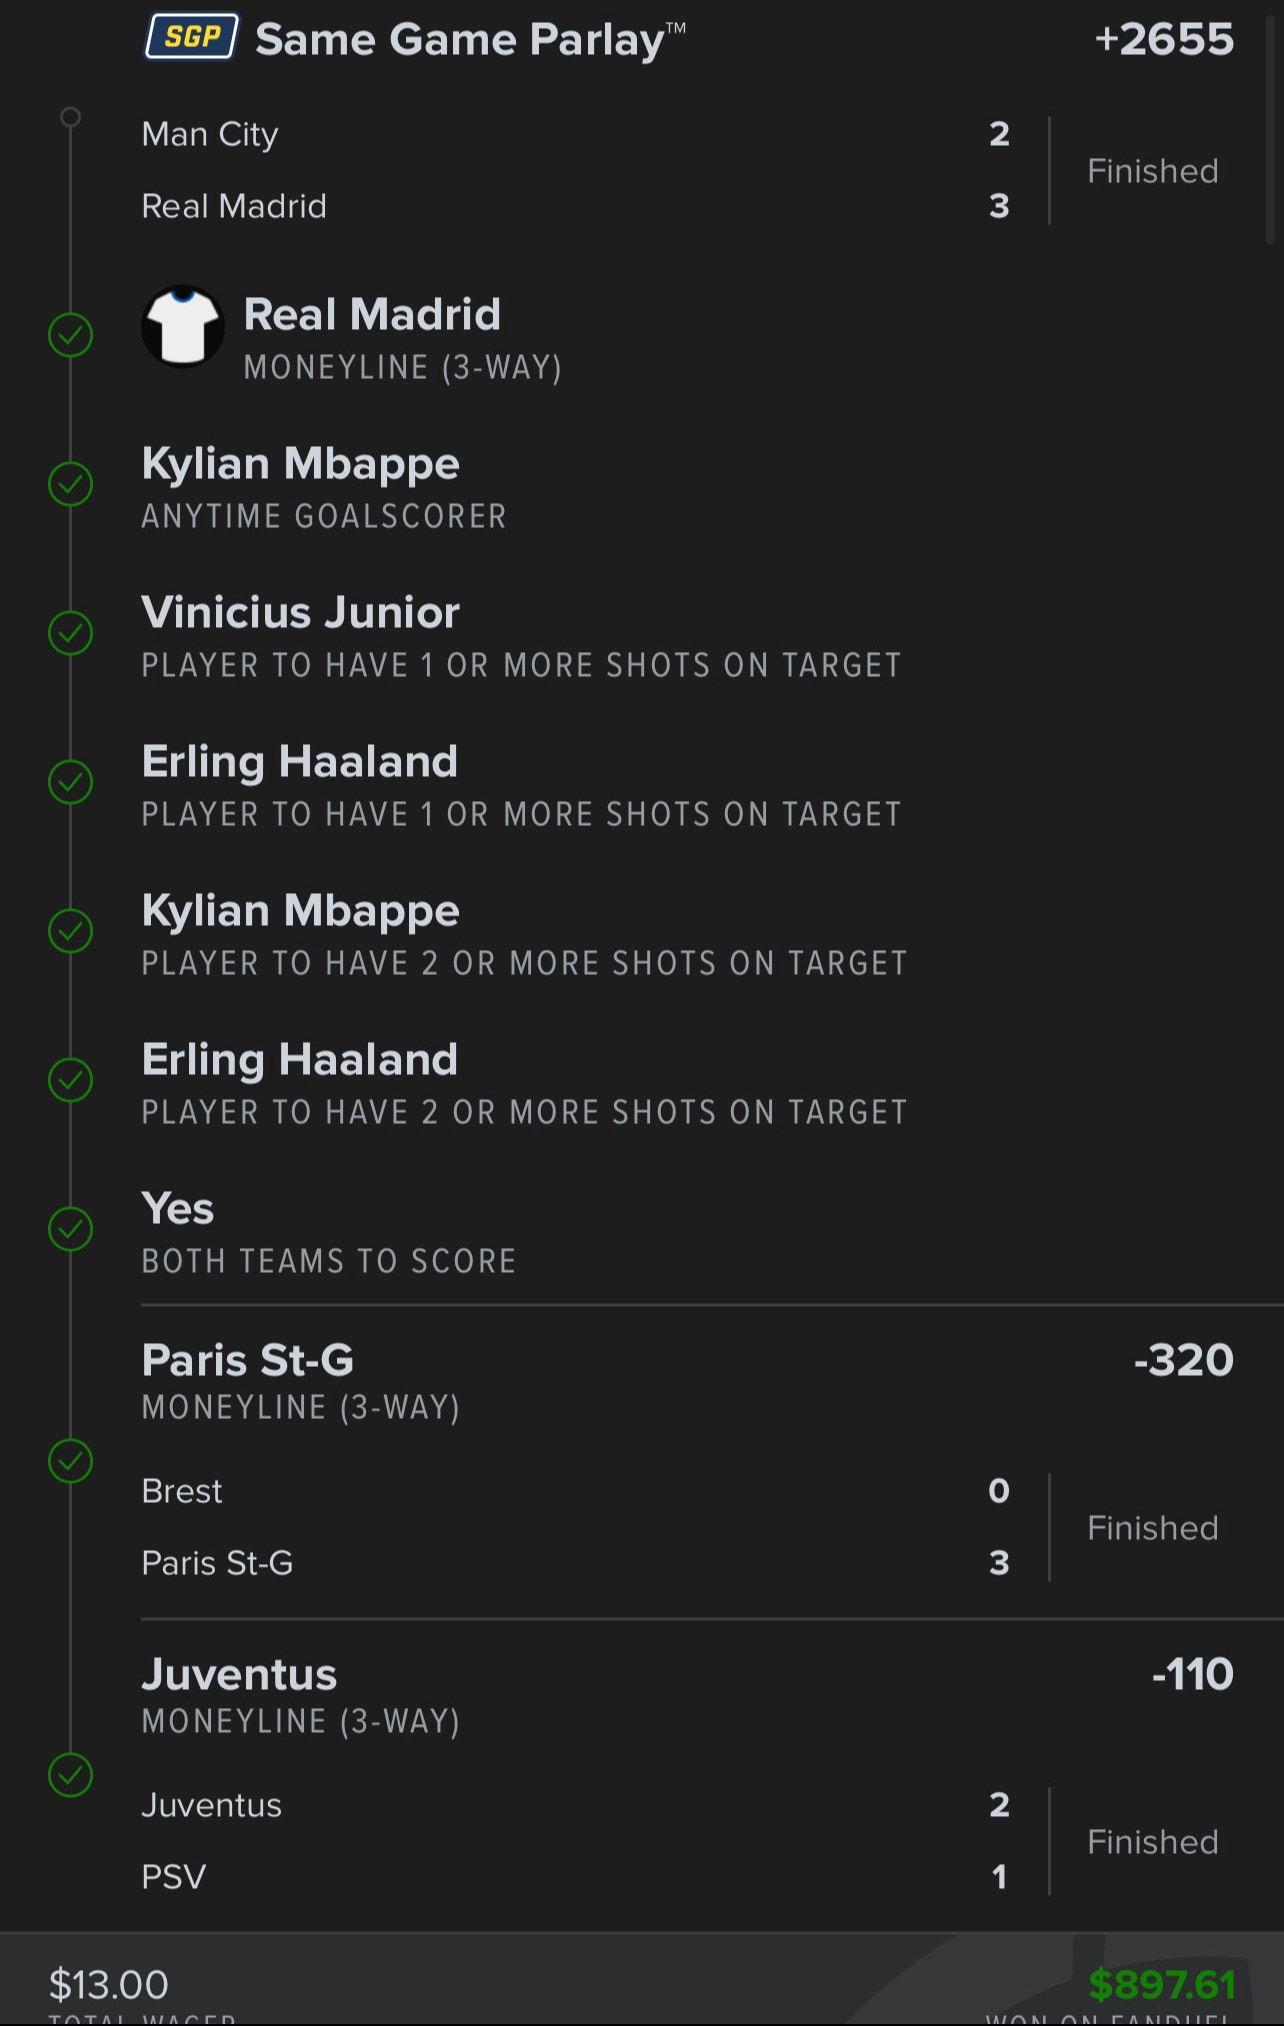Click green checkmark beside Real Madrid moneyline
Viewport: 1284px width, 2026px height.
coord(70,335)
